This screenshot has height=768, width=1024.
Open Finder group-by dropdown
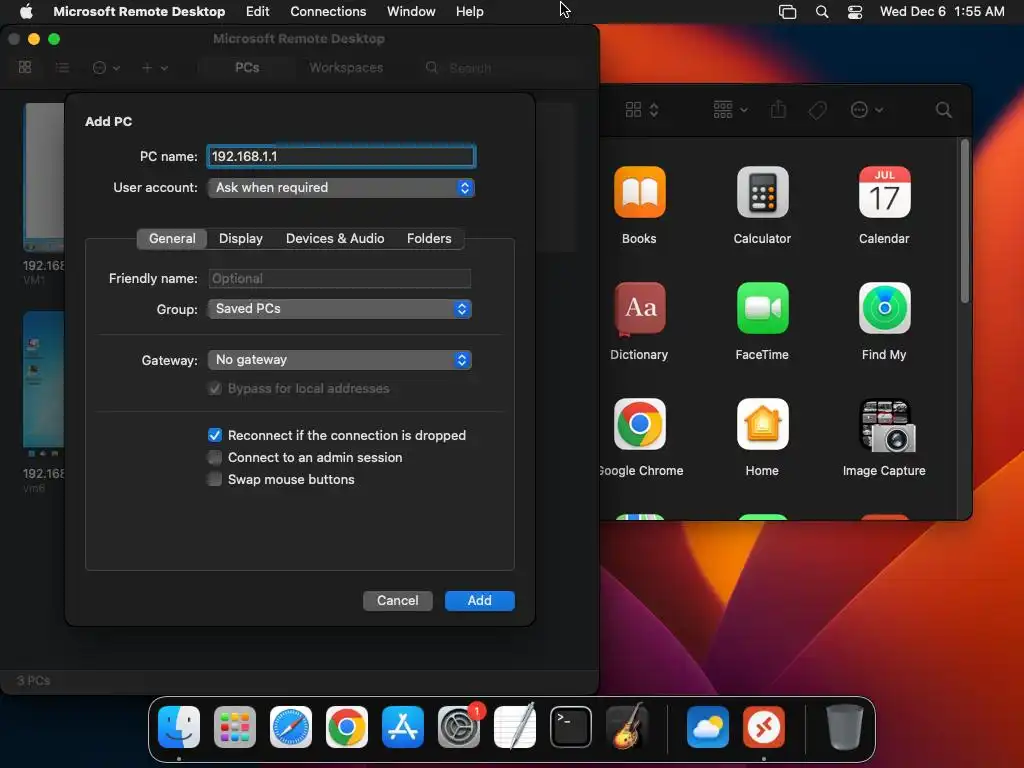click(730, 110)
